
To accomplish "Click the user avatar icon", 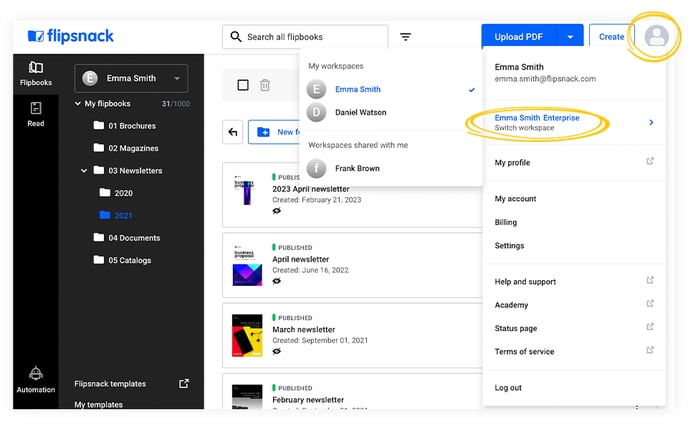I will click(x=656, y=36).
